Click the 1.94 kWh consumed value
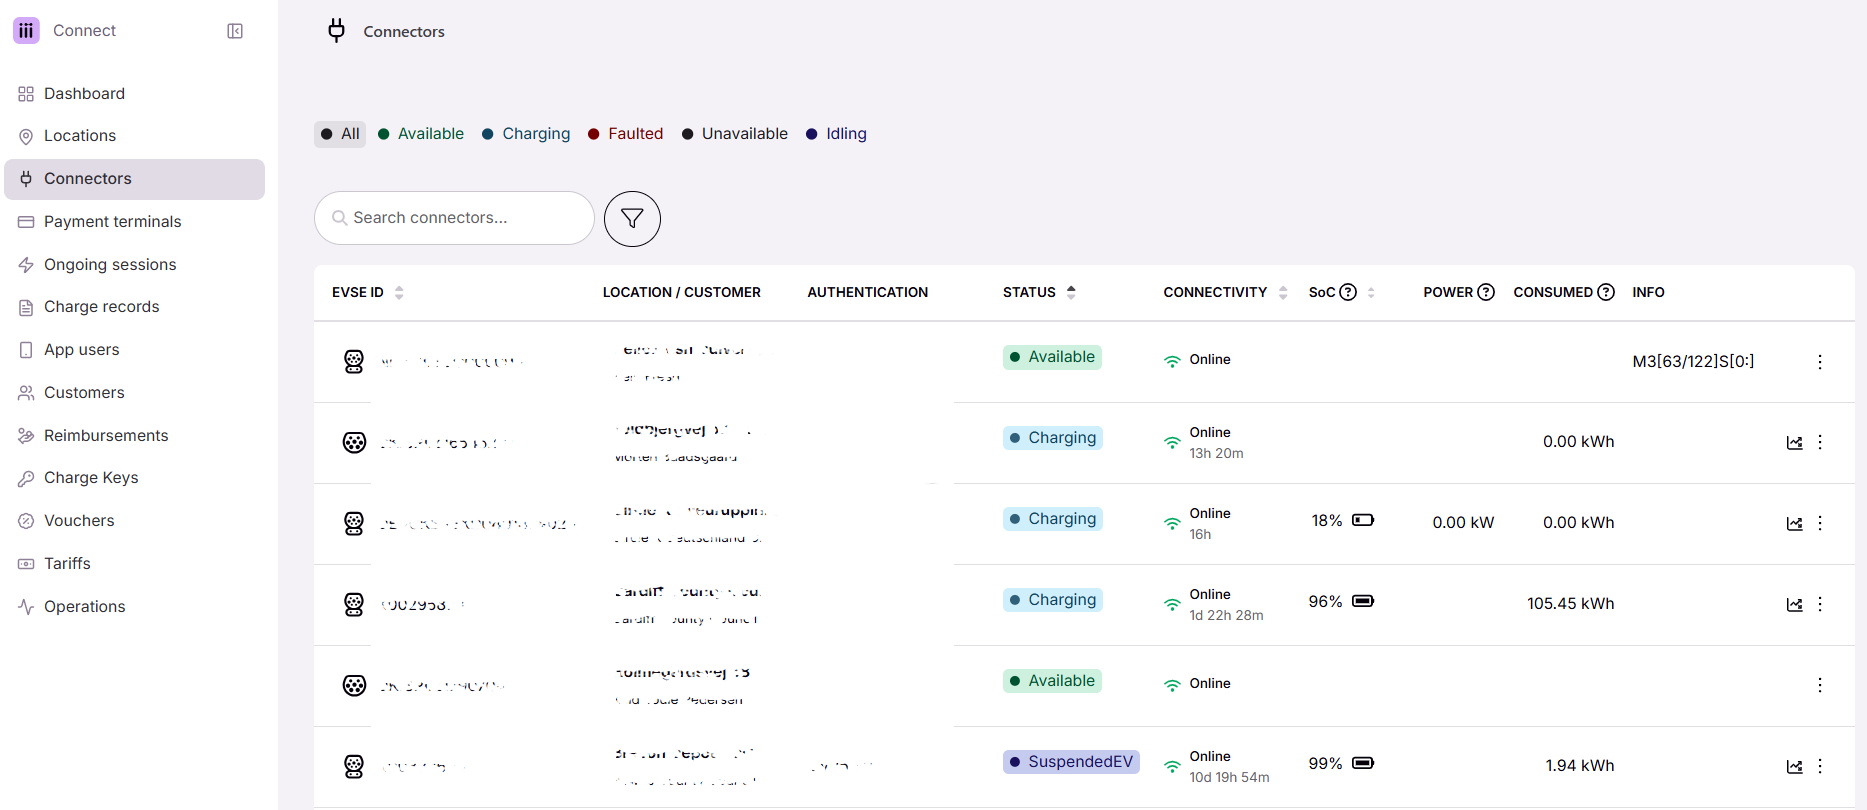 [1579, 766]
